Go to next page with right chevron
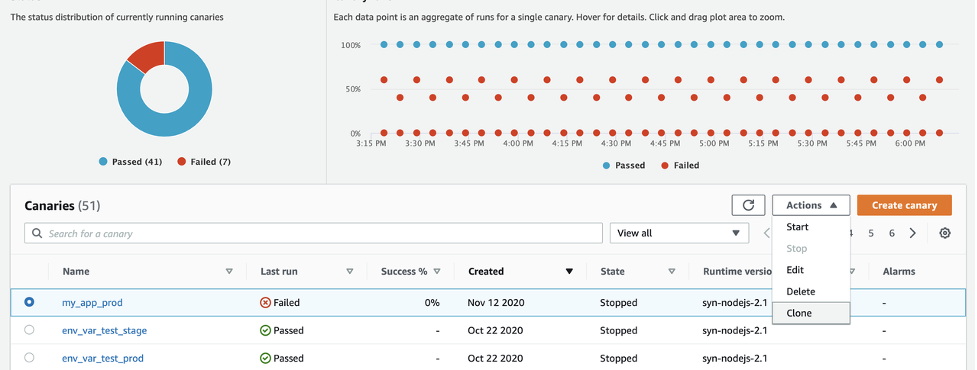This screenshot has height=370, width=977. click(913, 233)
